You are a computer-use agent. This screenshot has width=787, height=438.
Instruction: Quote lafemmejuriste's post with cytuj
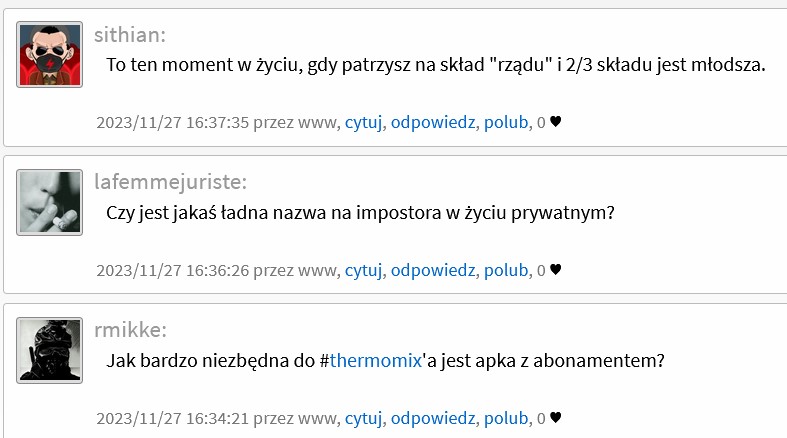[x=363, y=270]
